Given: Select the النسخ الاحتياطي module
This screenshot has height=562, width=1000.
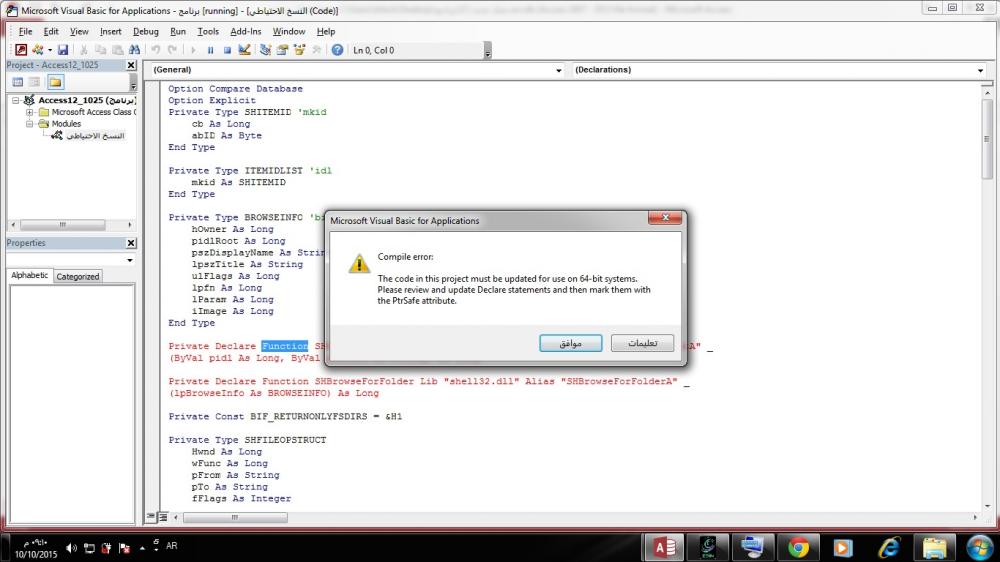Looking at the screenshot, I should pyautogui.click(x=95, y=136).
